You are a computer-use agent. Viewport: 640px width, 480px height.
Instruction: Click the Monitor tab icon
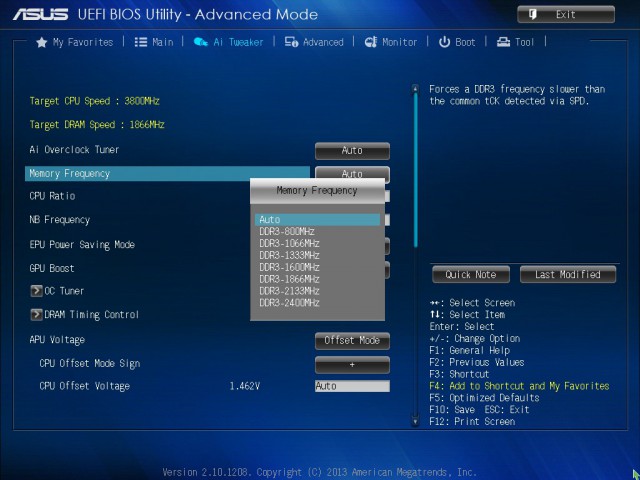tap(371, 42)
